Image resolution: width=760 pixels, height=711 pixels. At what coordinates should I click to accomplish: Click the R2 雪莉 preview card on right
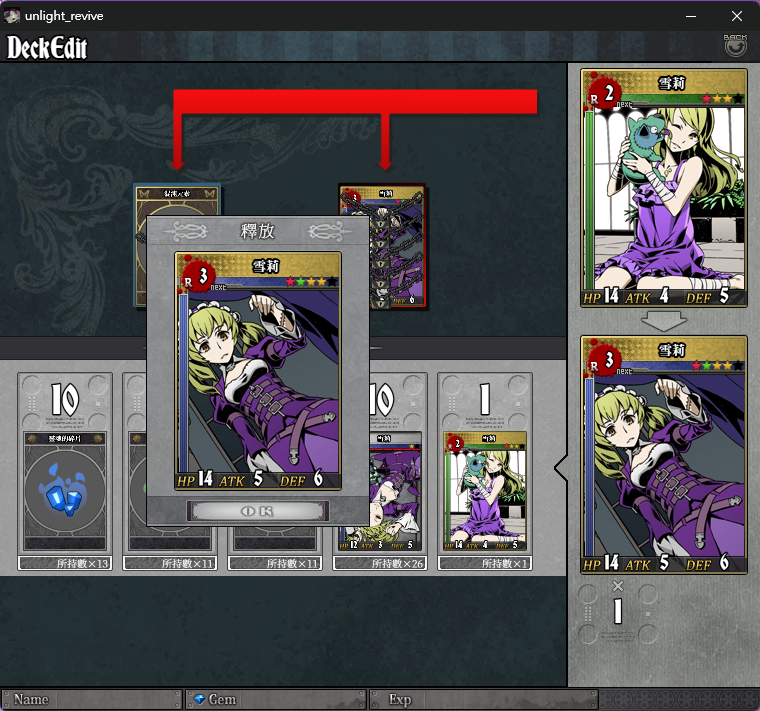tap(664, 188)
